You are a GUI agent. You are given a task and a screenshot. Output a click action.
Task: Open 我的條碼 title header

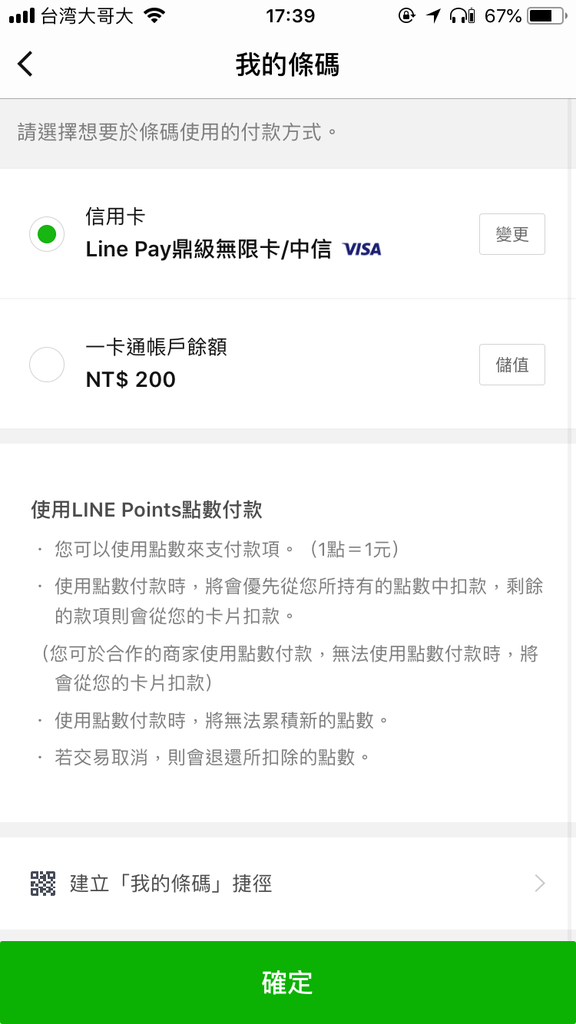[x=288, y=63]
